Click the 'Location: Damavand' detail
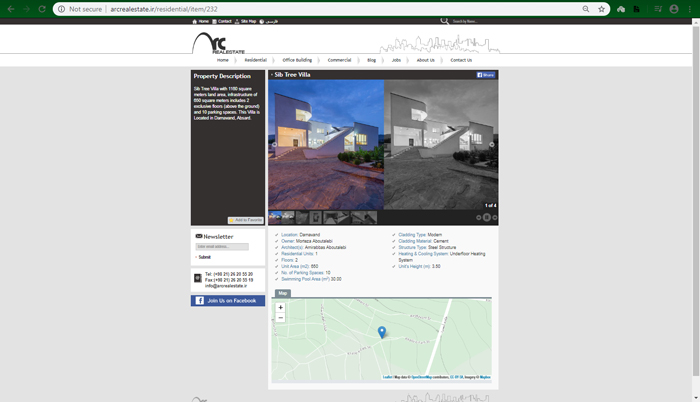 300,234
